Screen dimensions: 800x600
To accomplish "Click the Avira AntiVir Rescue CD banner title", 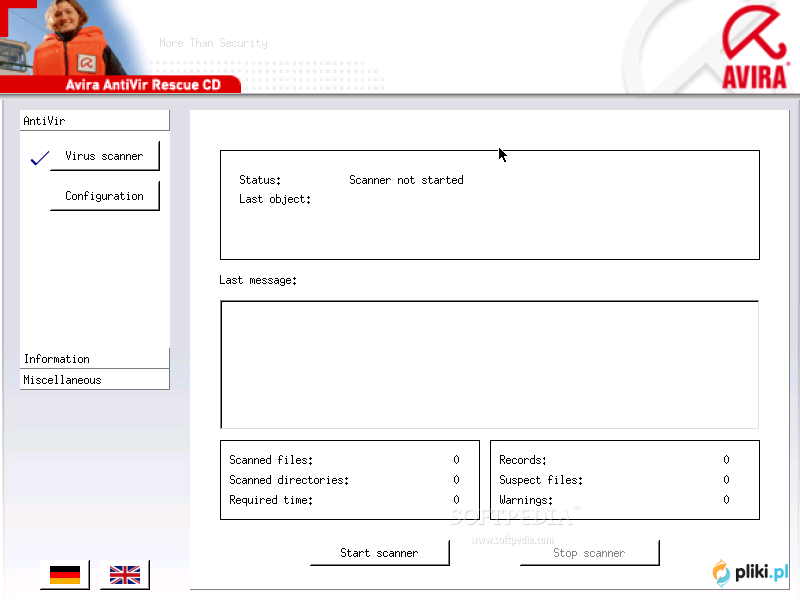I will pyautogui.click(x=143, y=84).
